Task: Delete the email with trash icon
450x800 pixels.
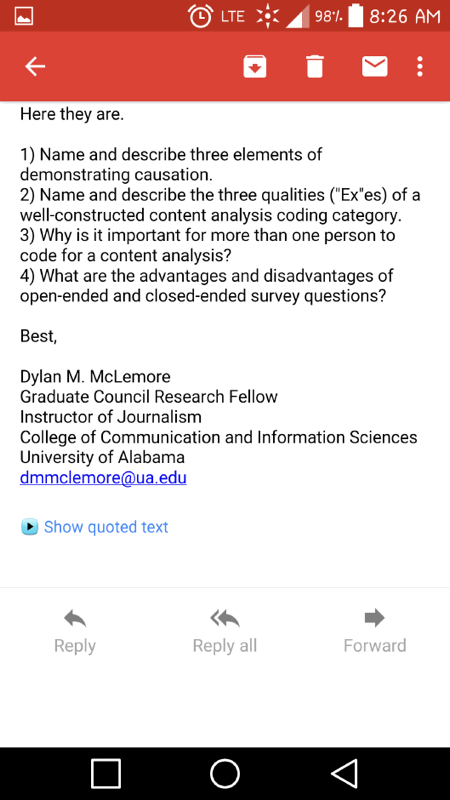Action: click(315, 66)
